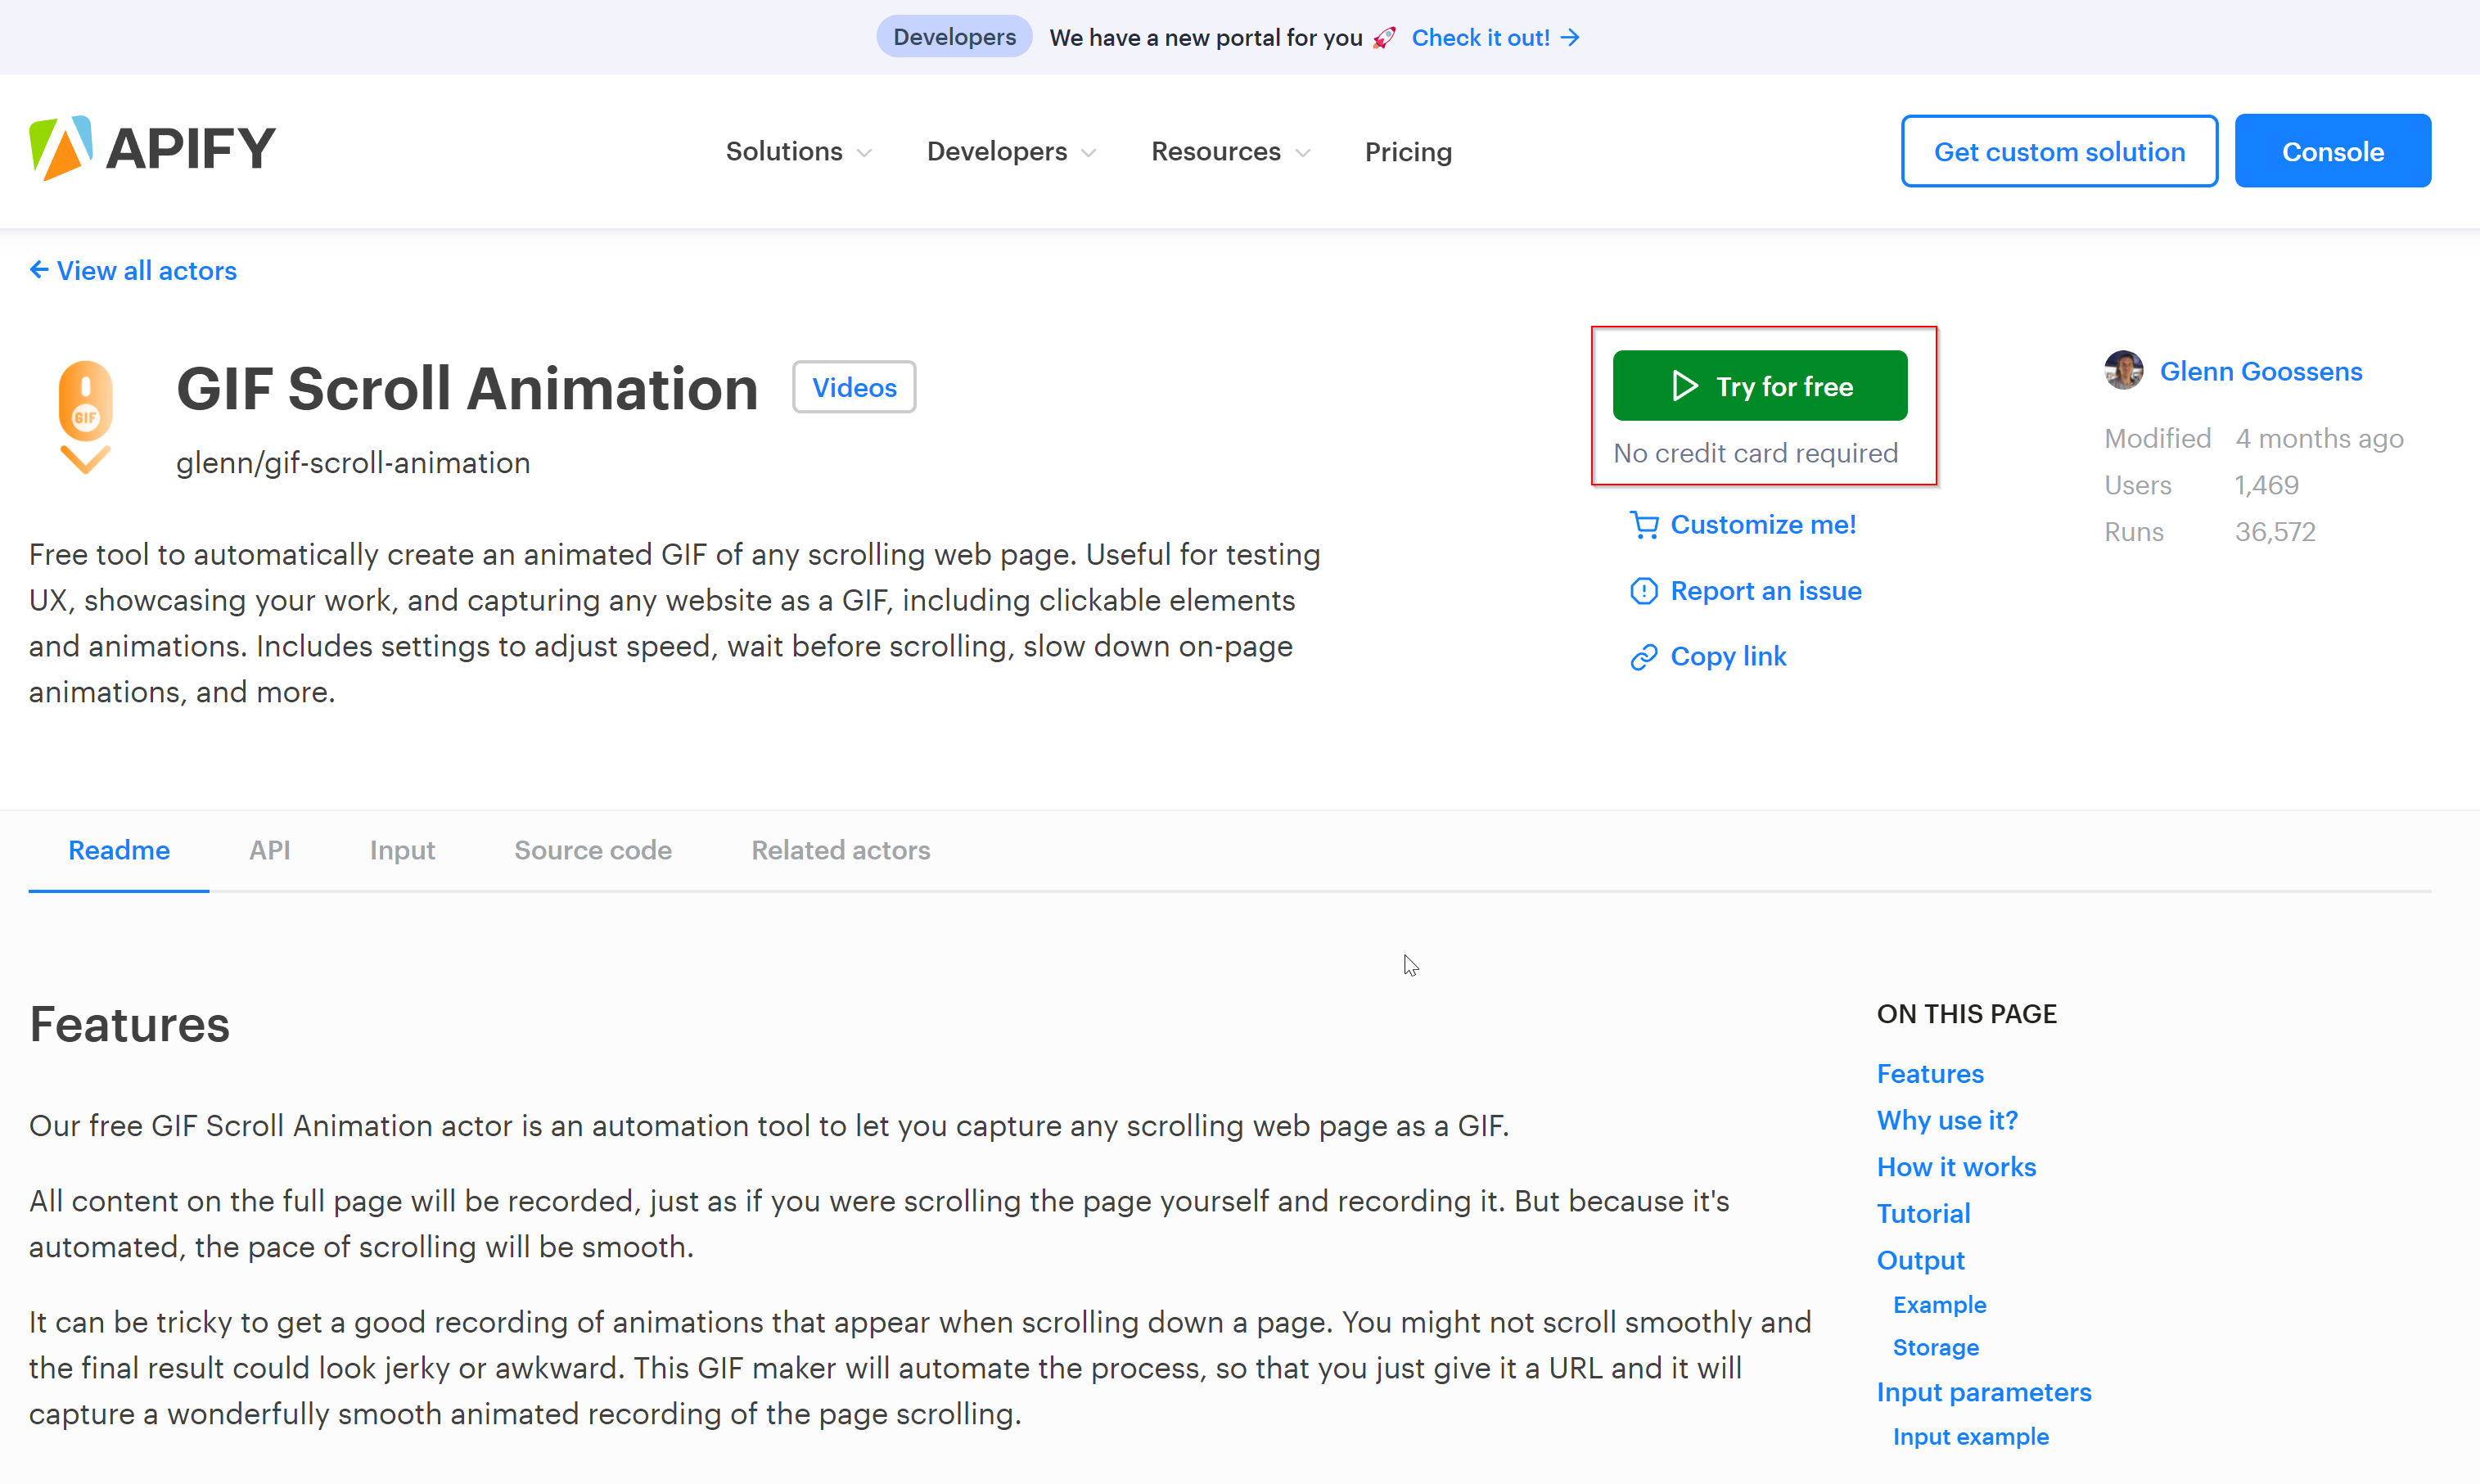Click Glenn Goossens avatar image
2480x1484 pixels.
pyautogui.click(x=2123, y=371)
